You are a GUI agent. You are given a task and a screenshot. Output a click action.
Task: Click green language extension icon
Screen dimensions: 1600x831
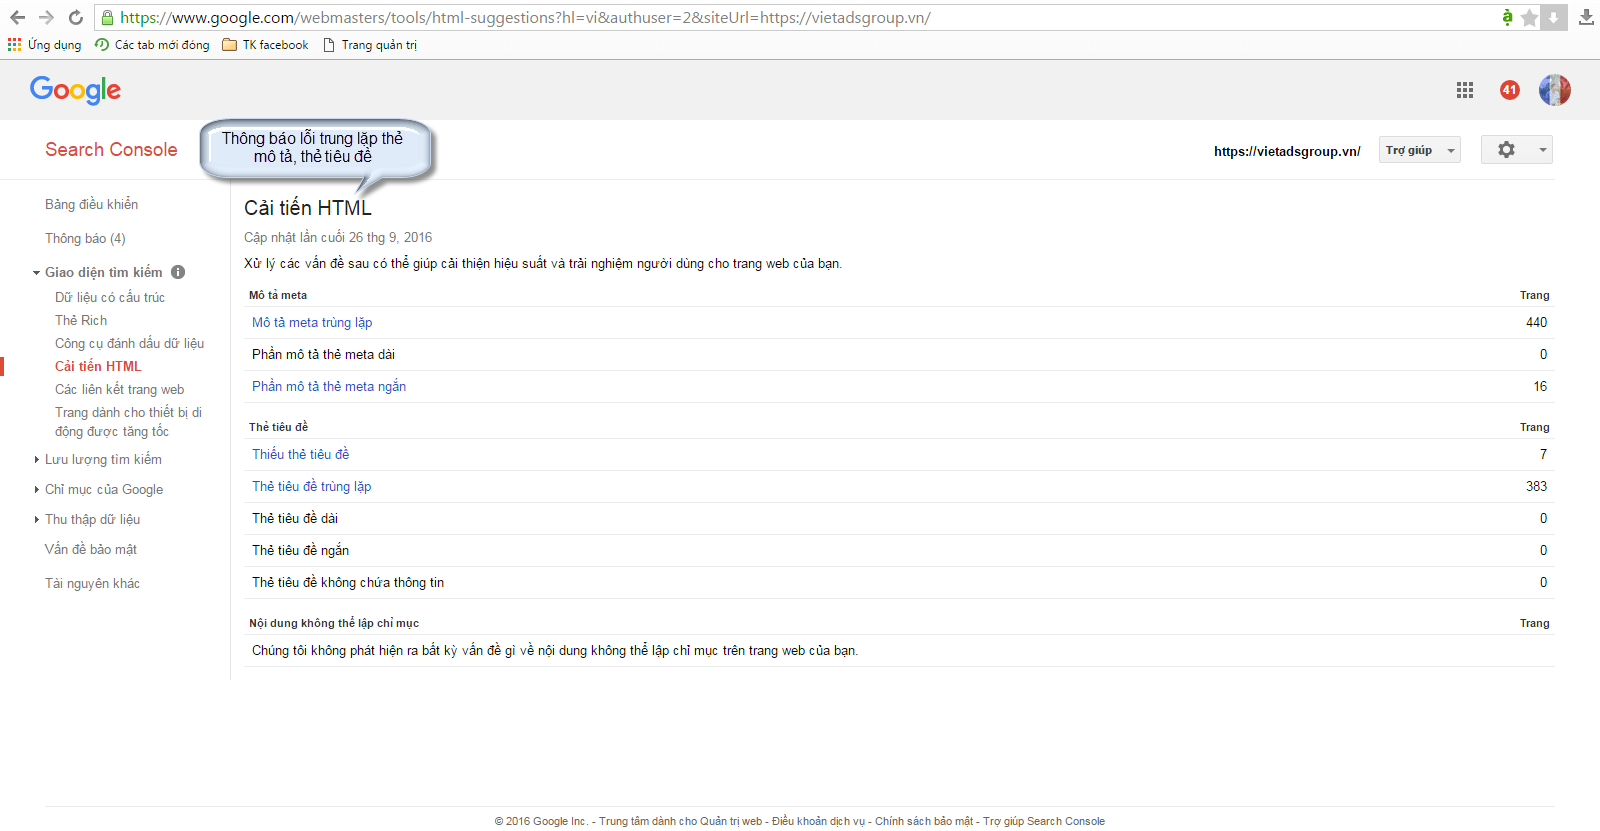pyautogui.click(x=1507, y=17)
